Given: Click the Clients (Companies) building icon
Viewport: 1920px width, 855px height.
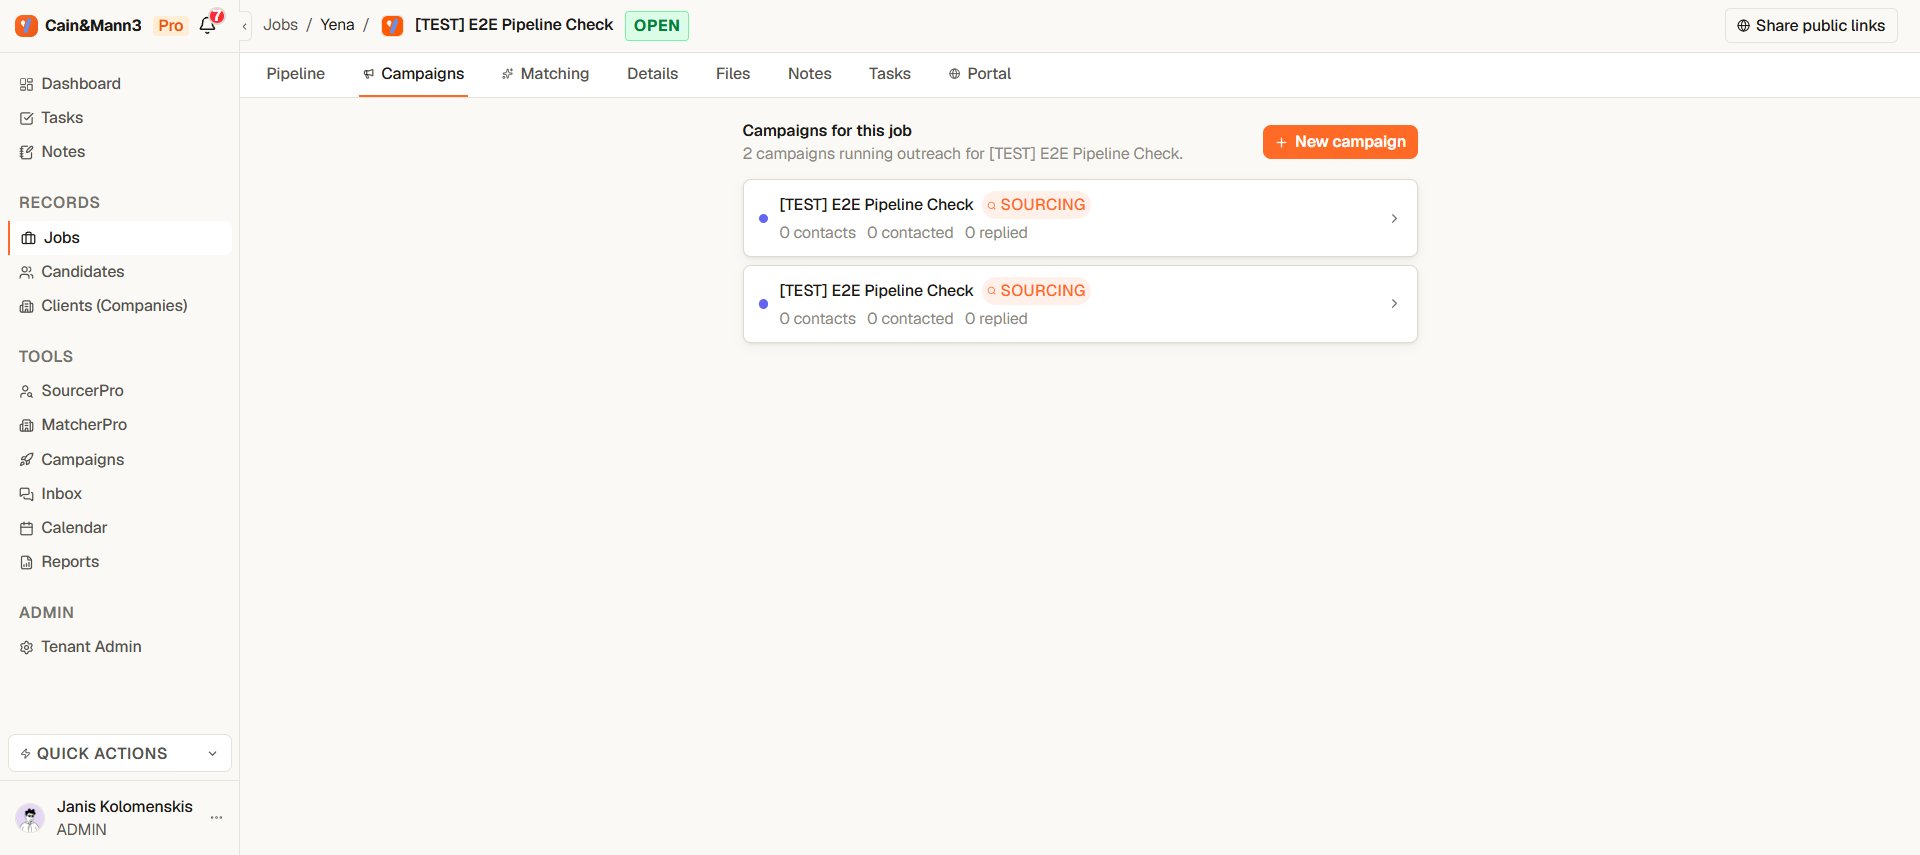Looking at the screenshot, I should click(x=27, y=306).
